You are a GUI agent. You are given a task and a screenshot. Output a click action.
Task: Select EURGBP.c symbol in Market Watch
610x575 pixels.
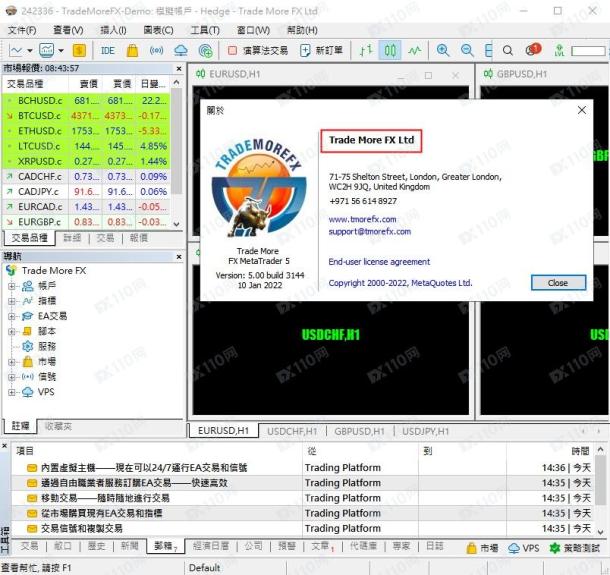coord(39,222)
